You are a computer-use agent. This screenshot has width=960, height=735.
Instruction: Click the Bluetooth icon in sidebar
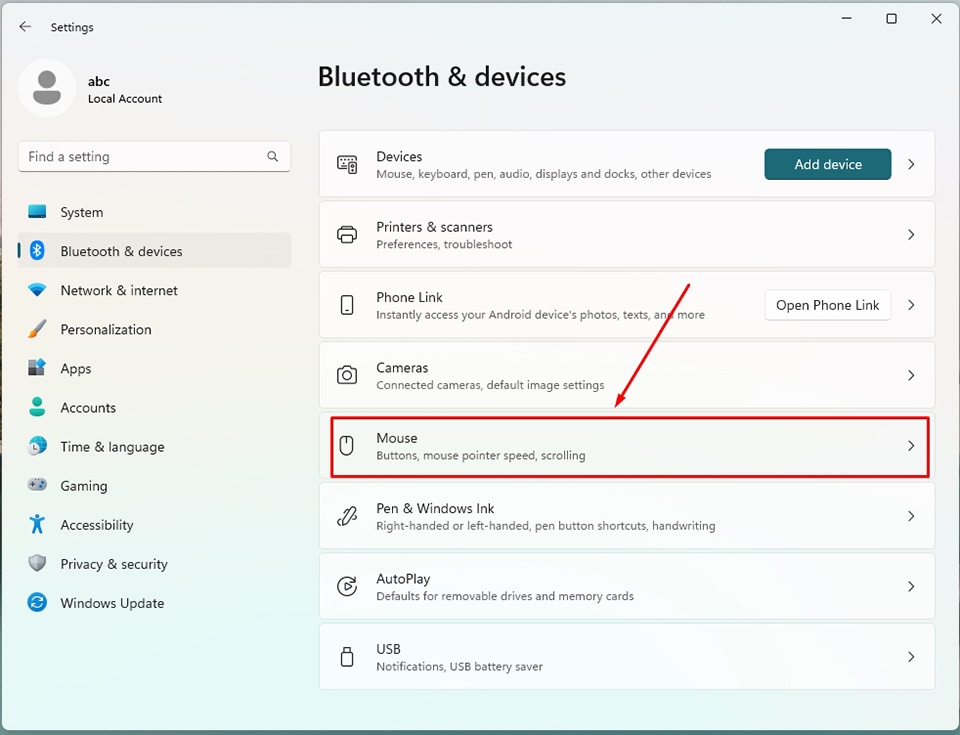[x=37, y=251]
